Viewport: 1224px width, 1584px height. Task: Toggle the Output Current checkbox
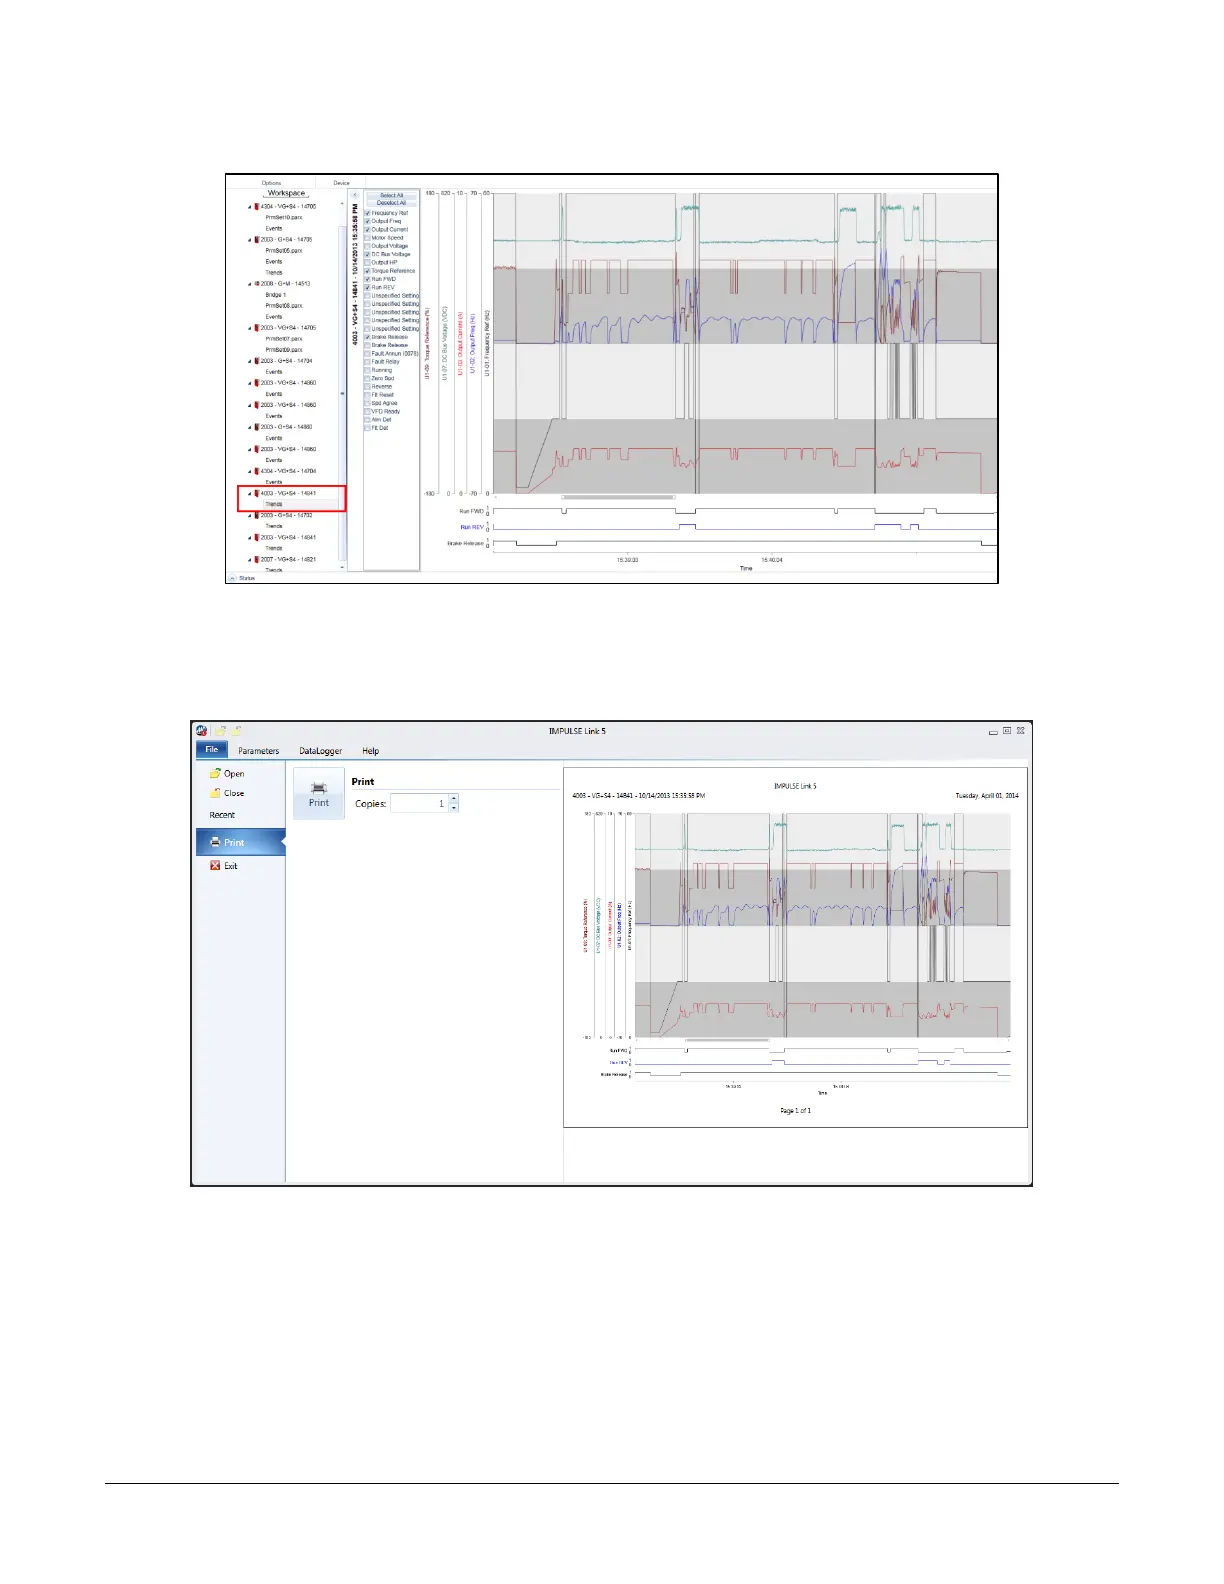368,229
